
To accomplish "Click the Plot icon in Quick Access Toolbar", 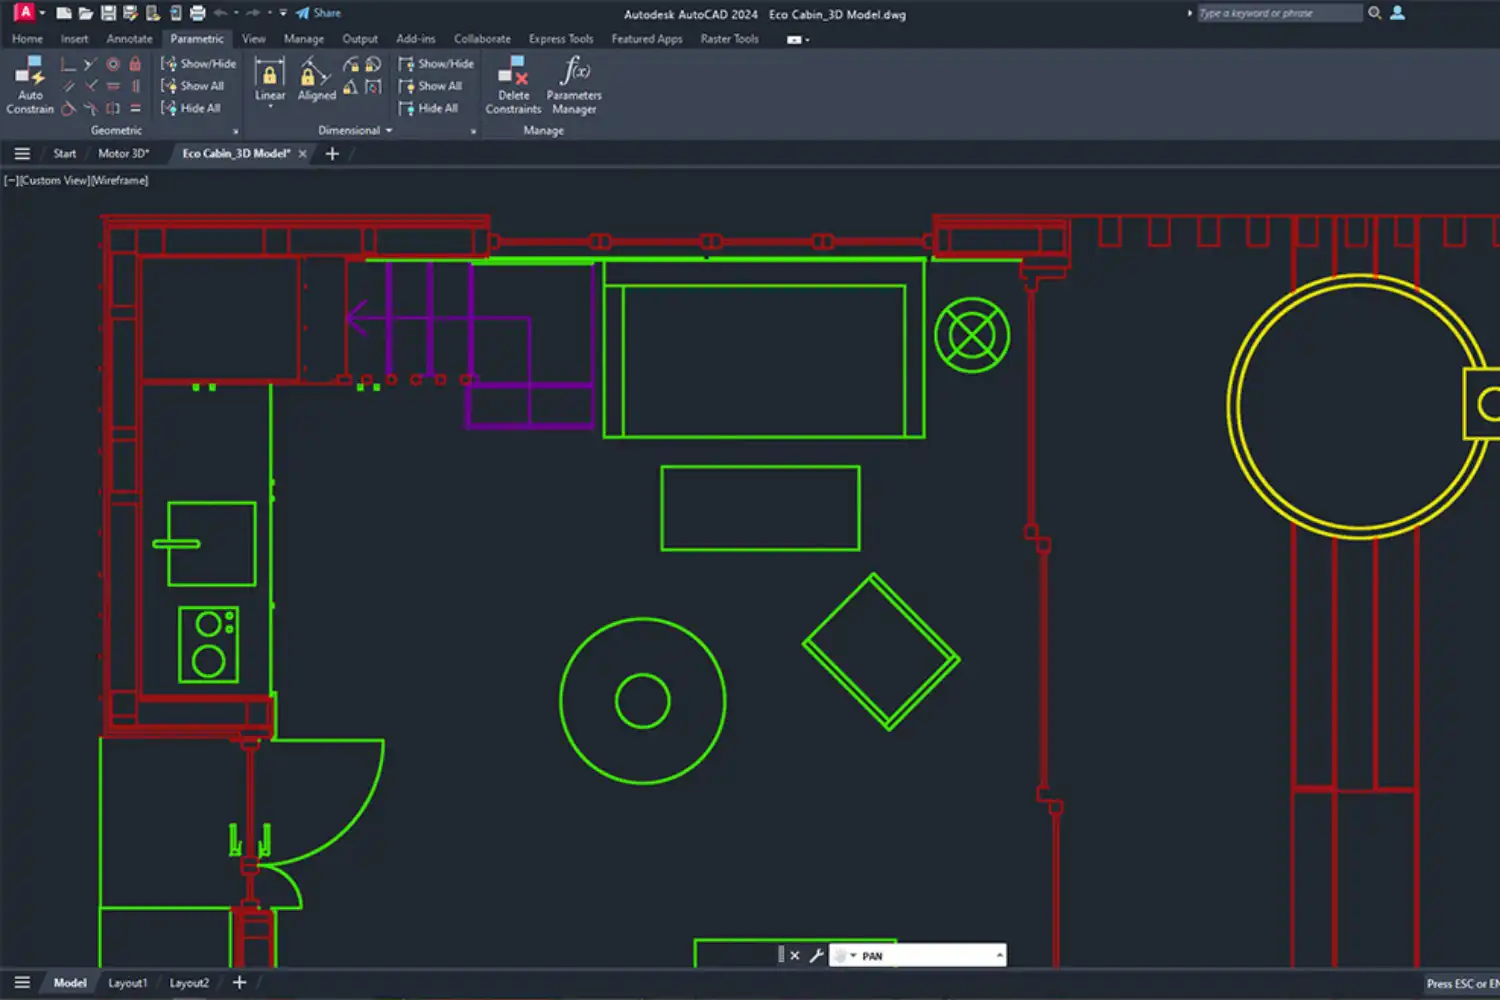I will pos(196,13).
